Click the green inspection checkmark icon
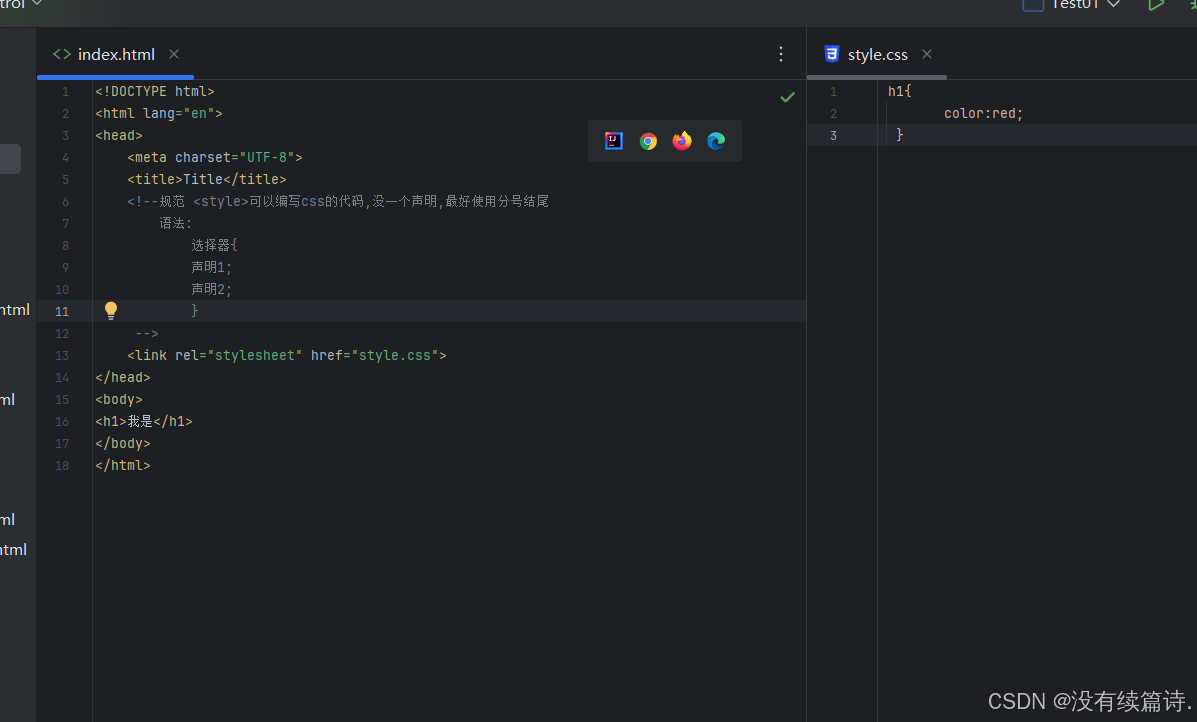 tap(788, 97)
